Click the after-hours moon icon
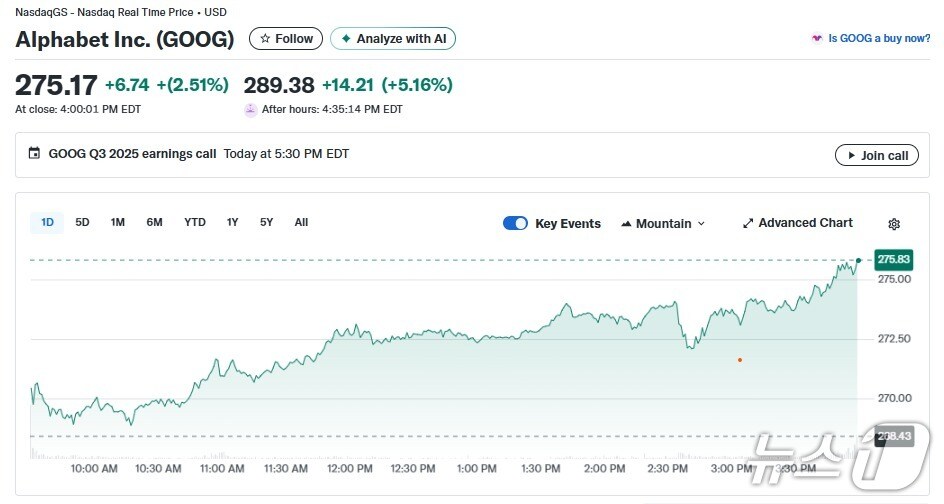 pos(250,110)
